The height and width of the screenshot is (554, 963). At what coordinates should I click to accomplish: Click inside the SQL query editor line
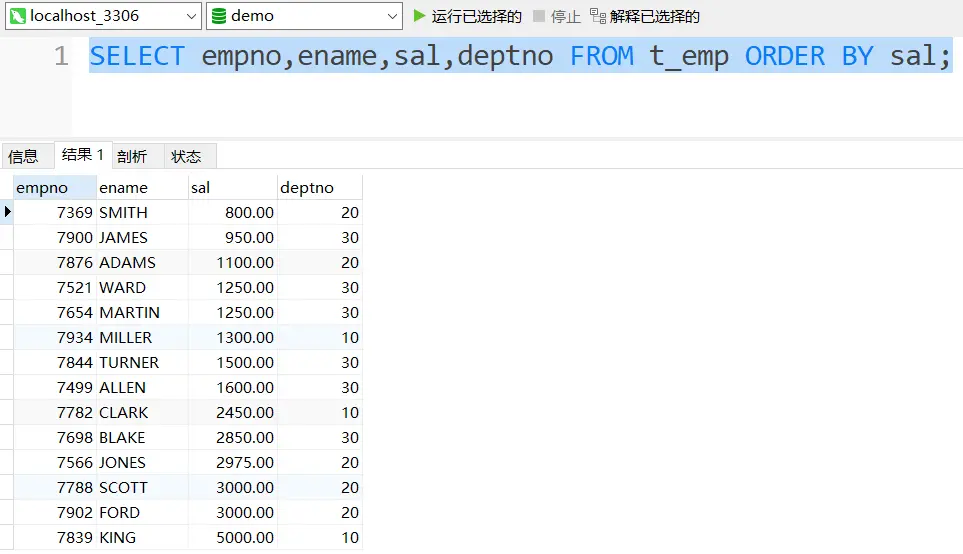(520, 56)
